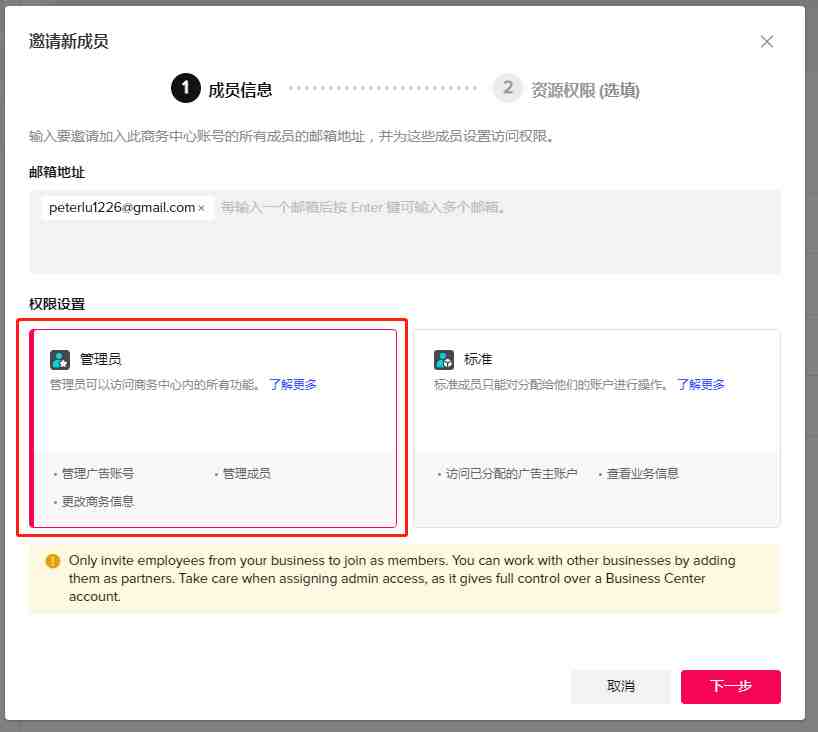Close the 邀请新成员 dialog
This screenshot has height=732, width=818.
pos(767,41)
